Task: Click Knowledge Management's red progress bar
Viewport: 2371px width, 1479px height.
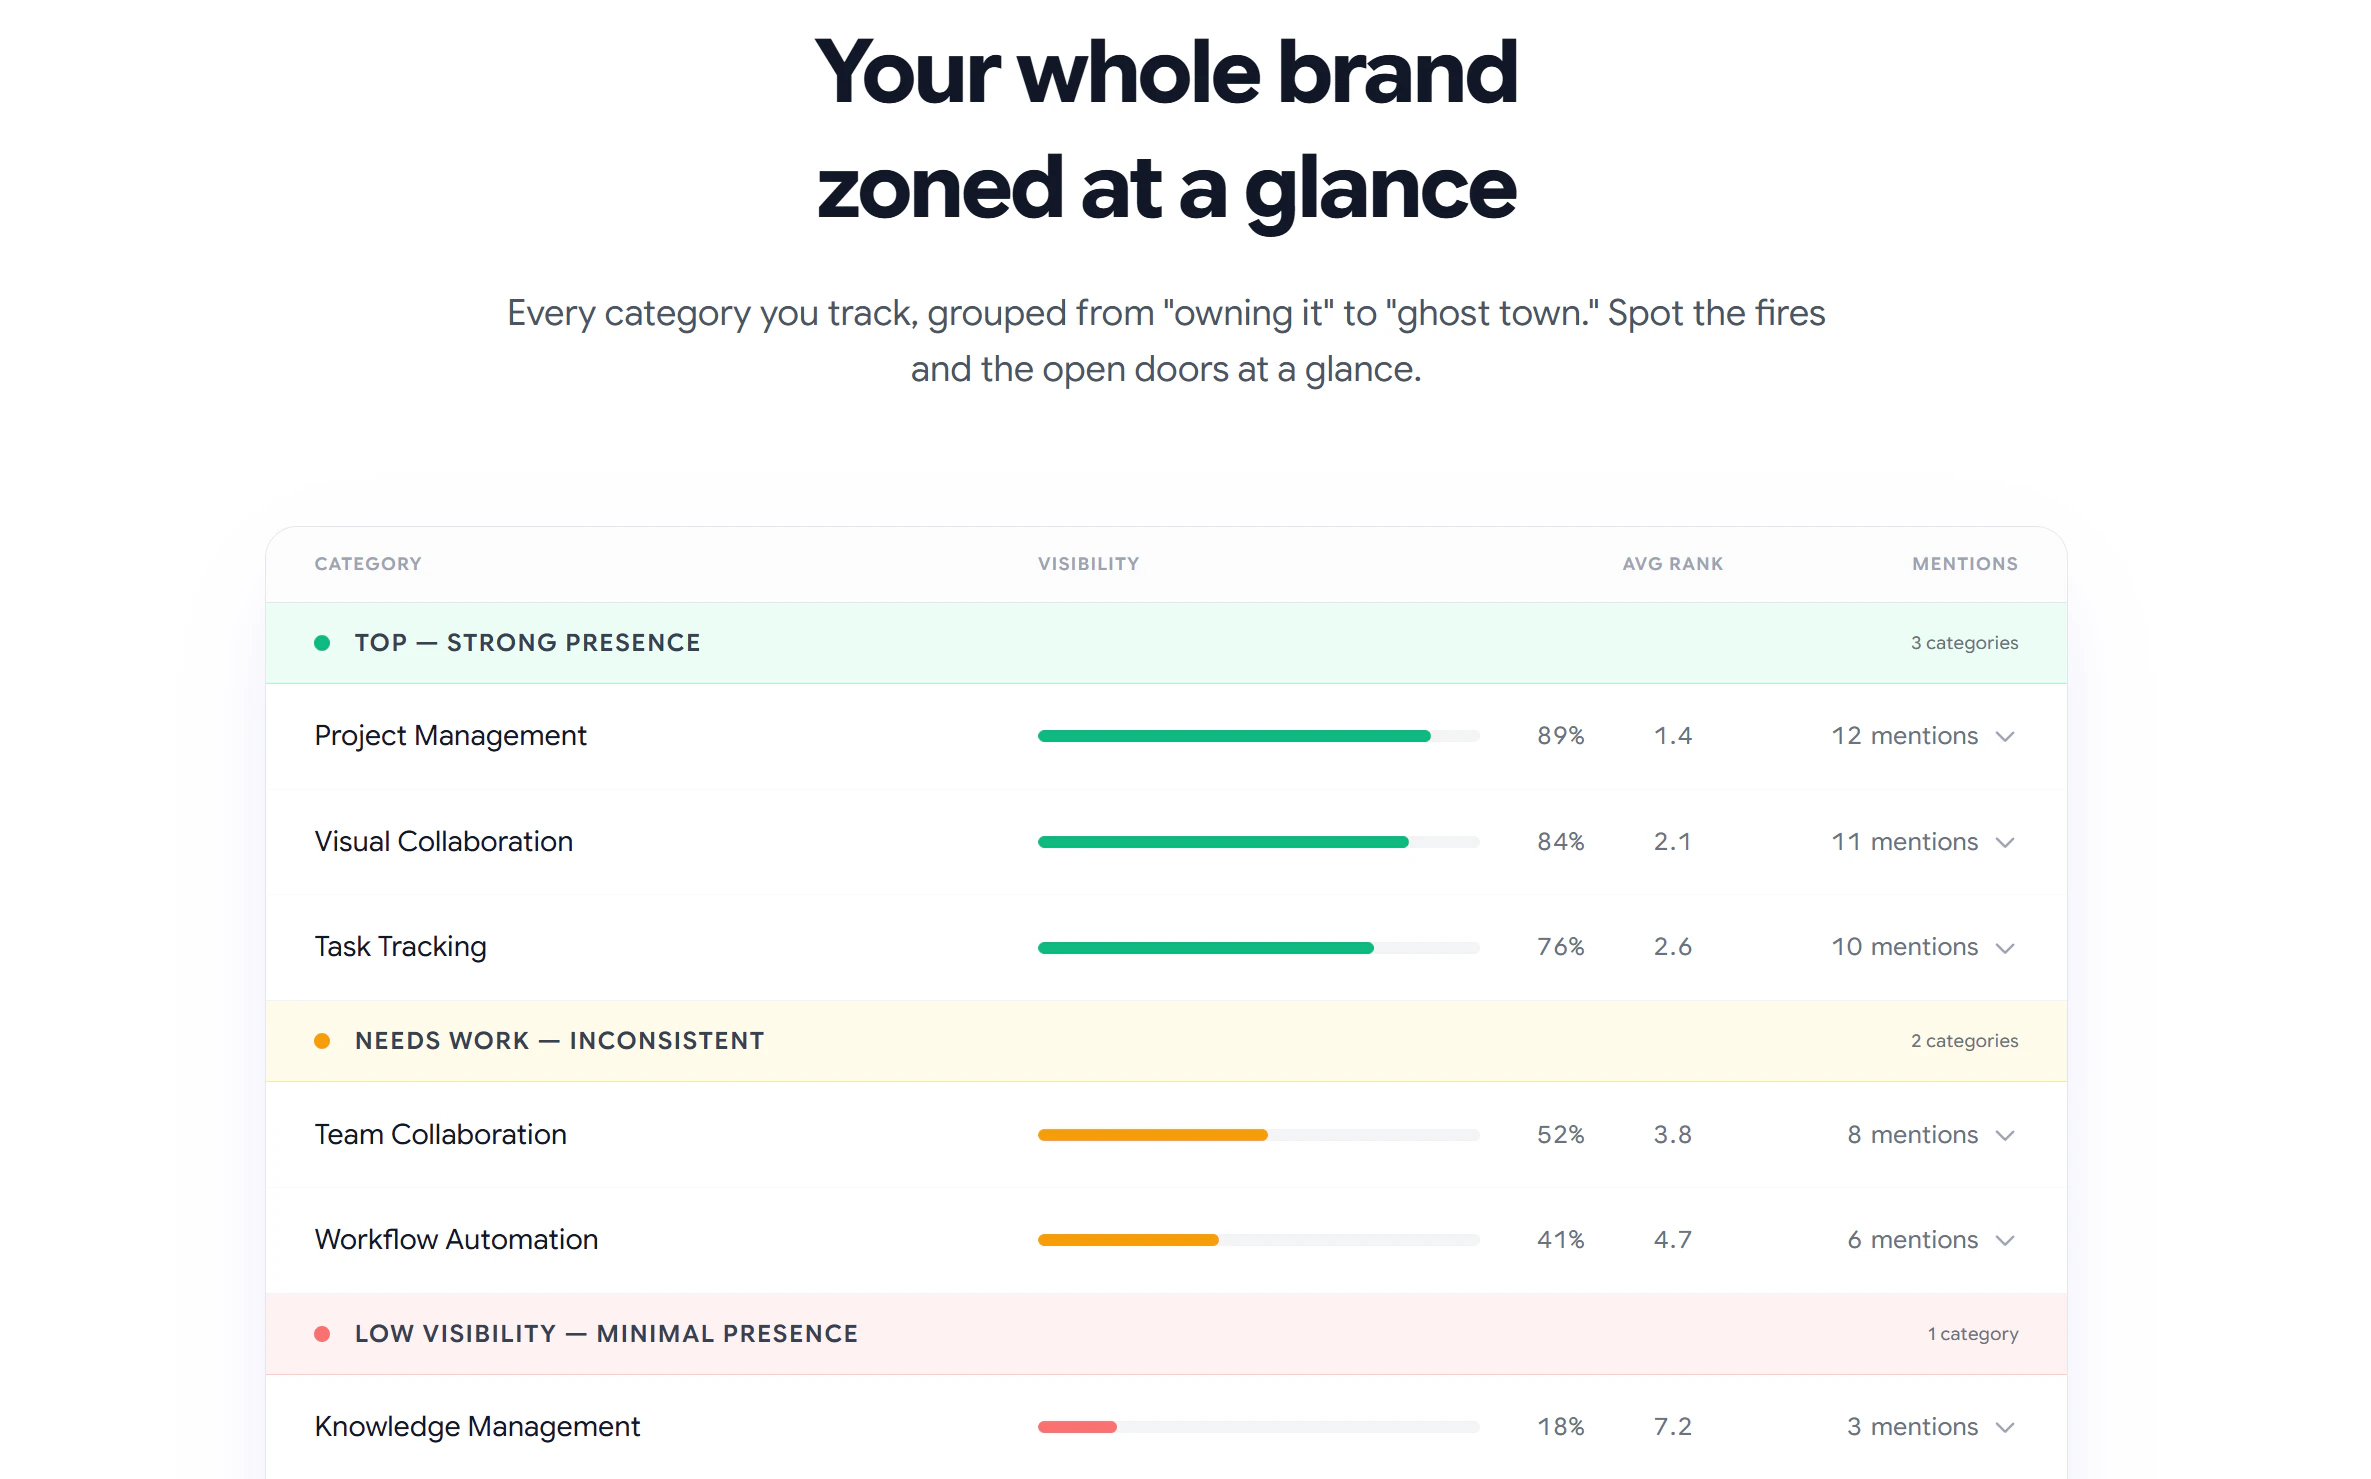Action: (x=1077, y=1427)
